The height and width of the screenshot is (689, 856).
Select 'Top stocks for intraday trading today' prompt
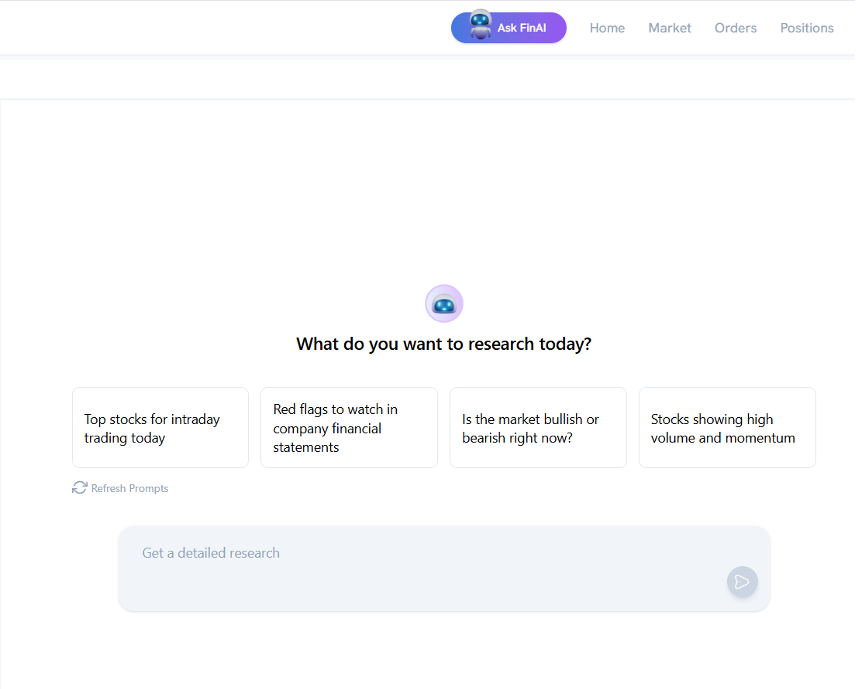(x=160, y=428)
